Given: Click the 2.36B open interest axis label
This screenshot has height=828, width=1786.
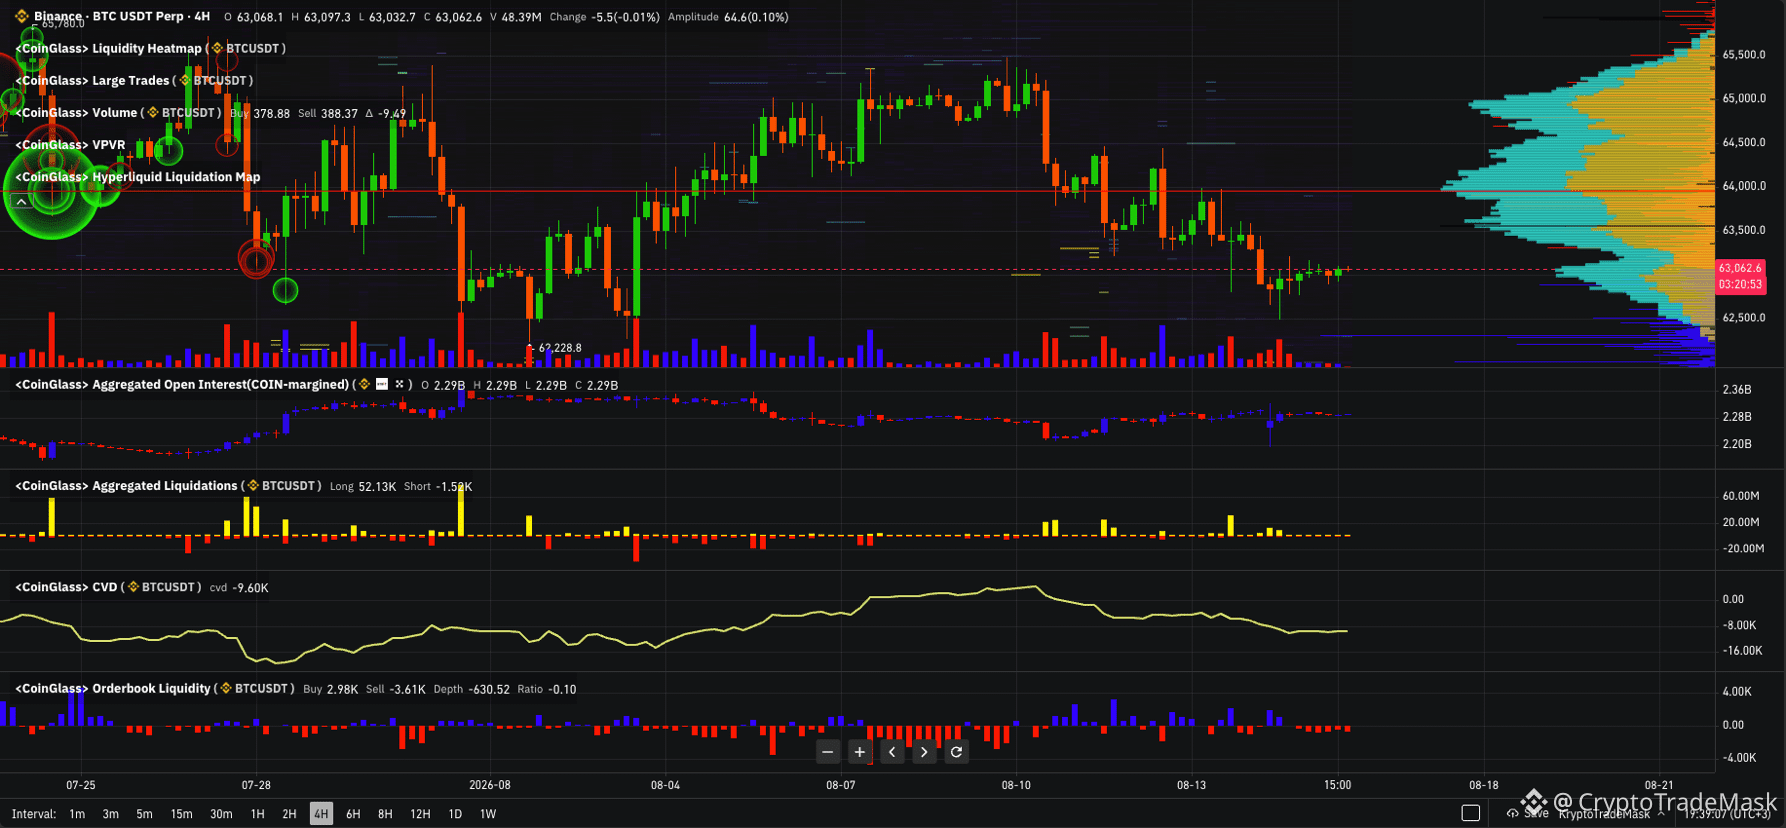Looking at the screenshot, I should pos(1737,390).
